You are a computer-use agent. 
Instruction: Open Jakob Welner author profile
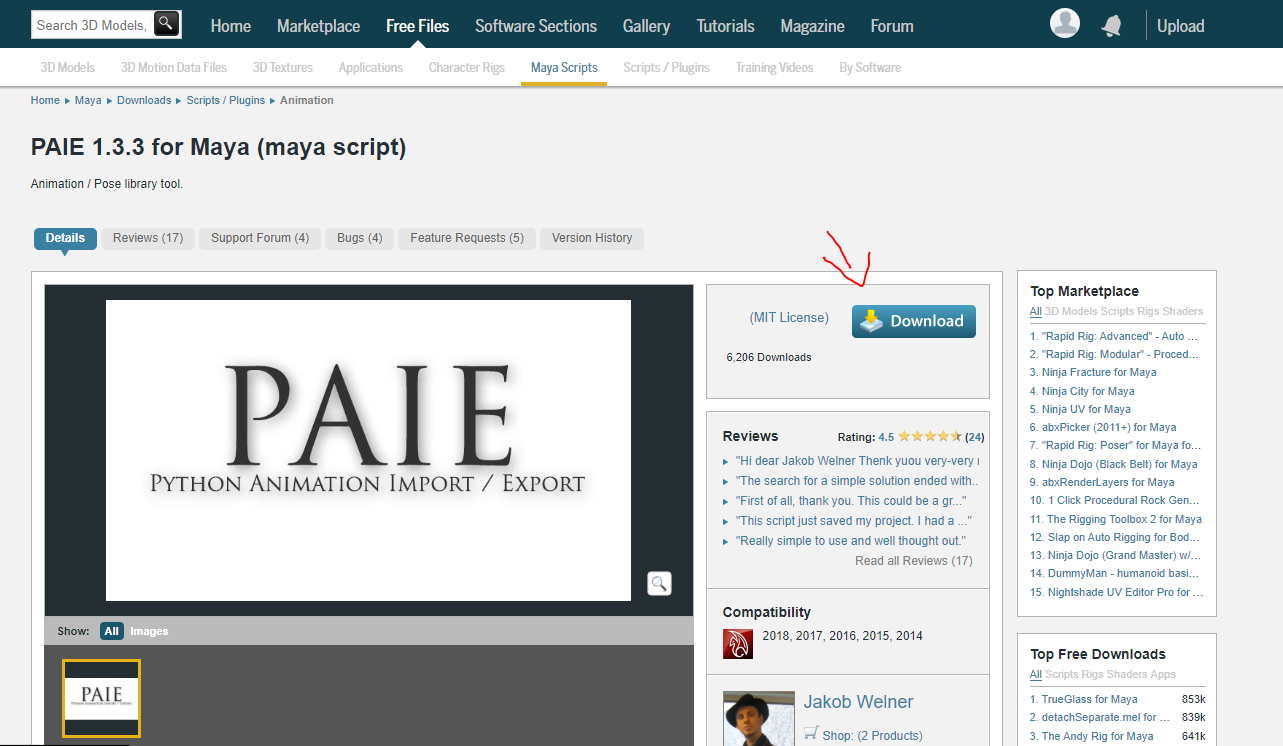[858, 702]
